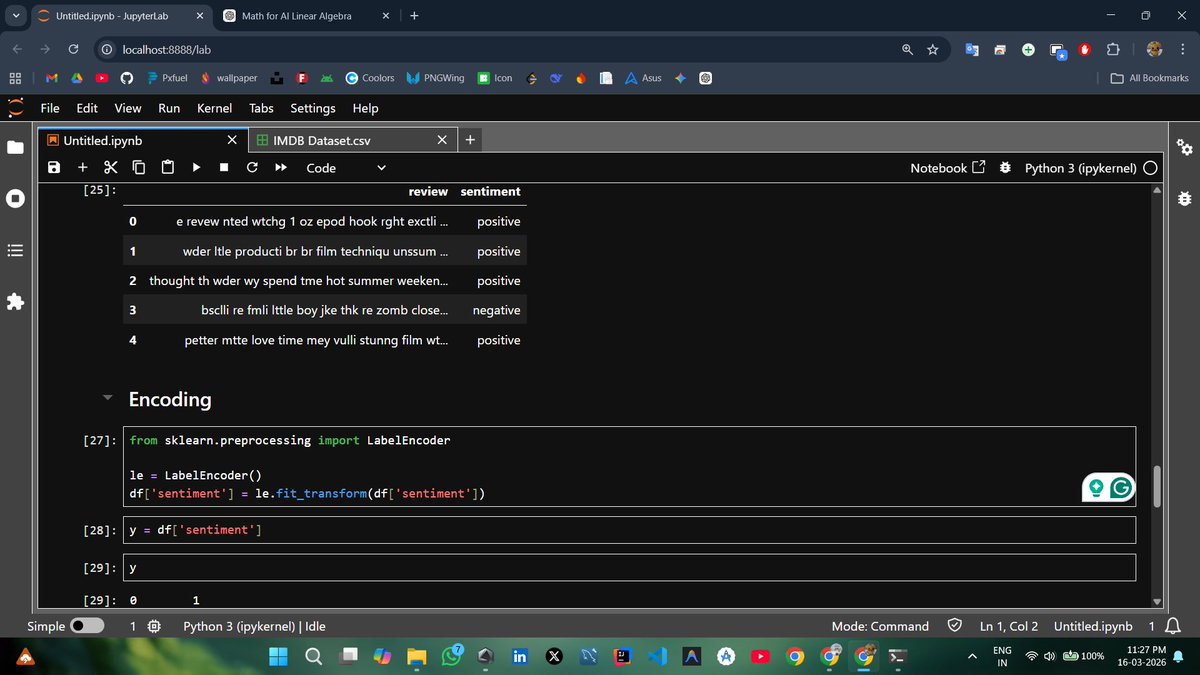1200x675 pixels.
Task: Run the selected cell
Action: point(196,168)
